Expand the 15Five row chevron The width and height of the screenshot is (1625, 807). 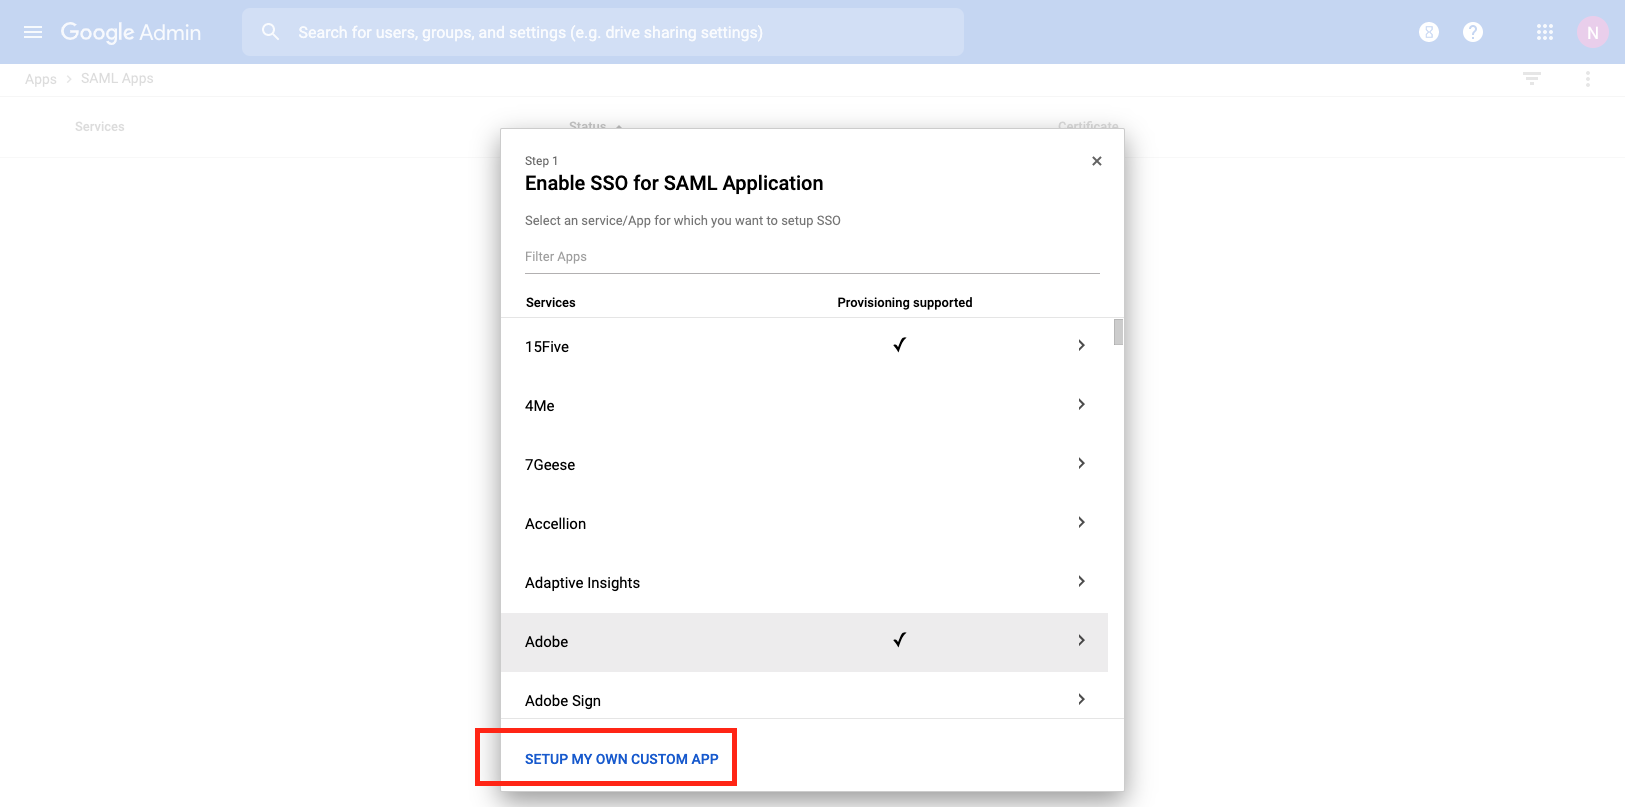(1081, 345)
